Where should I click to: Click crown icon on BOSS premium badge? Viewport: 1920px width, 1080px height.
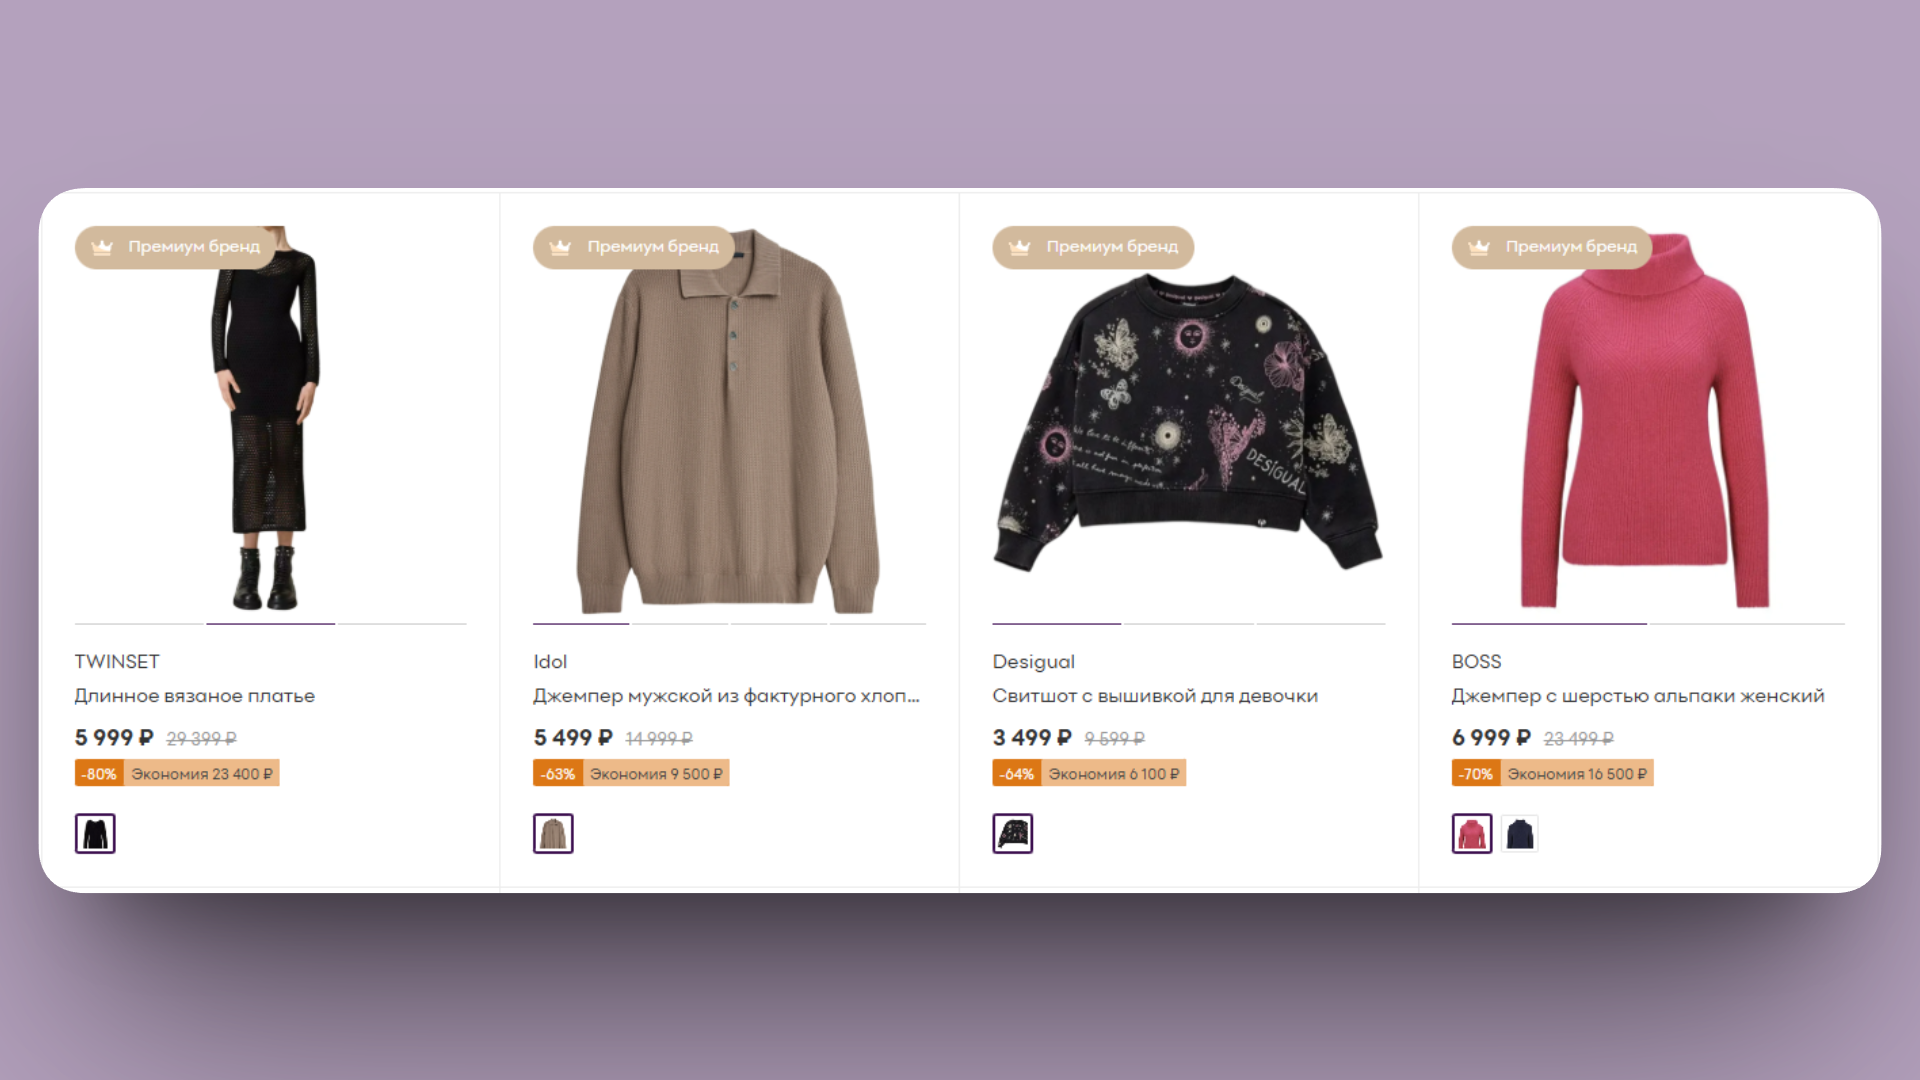(x=1479, y=247)
